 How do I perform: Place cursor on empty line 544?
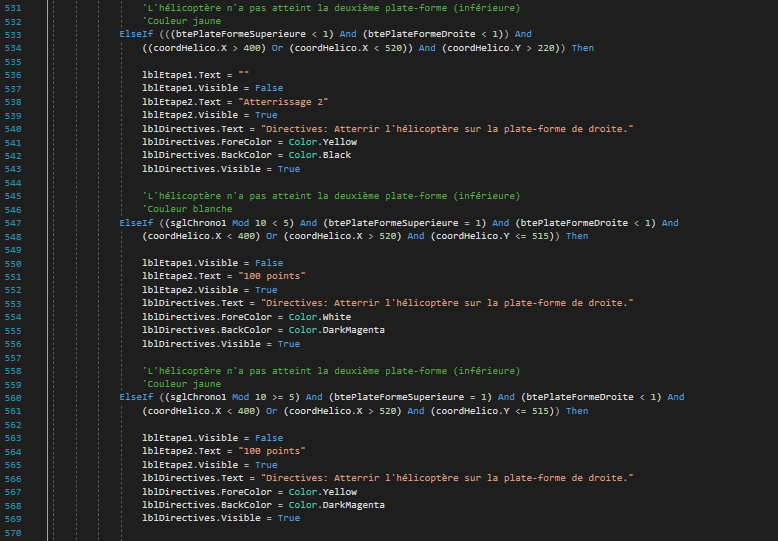pyautogui.click(x=347, y=183)
